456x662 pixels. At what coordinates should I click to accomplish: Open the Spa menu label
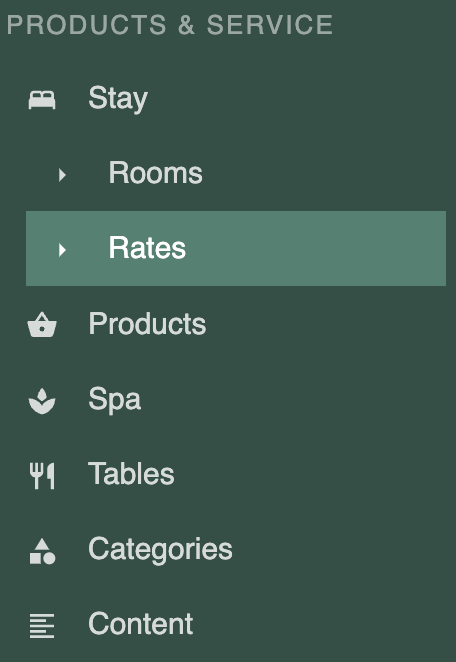point(114,399)
